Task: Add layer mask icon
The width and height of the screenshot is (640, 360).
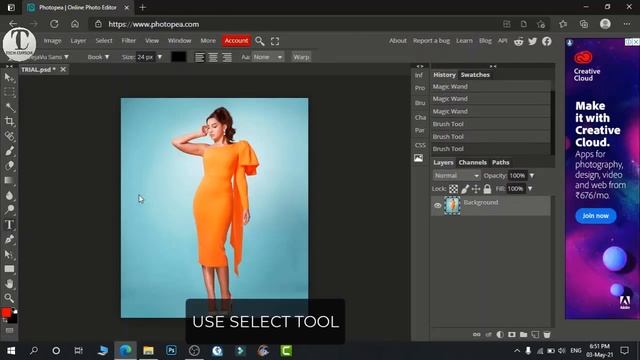Action: point(511,335)
